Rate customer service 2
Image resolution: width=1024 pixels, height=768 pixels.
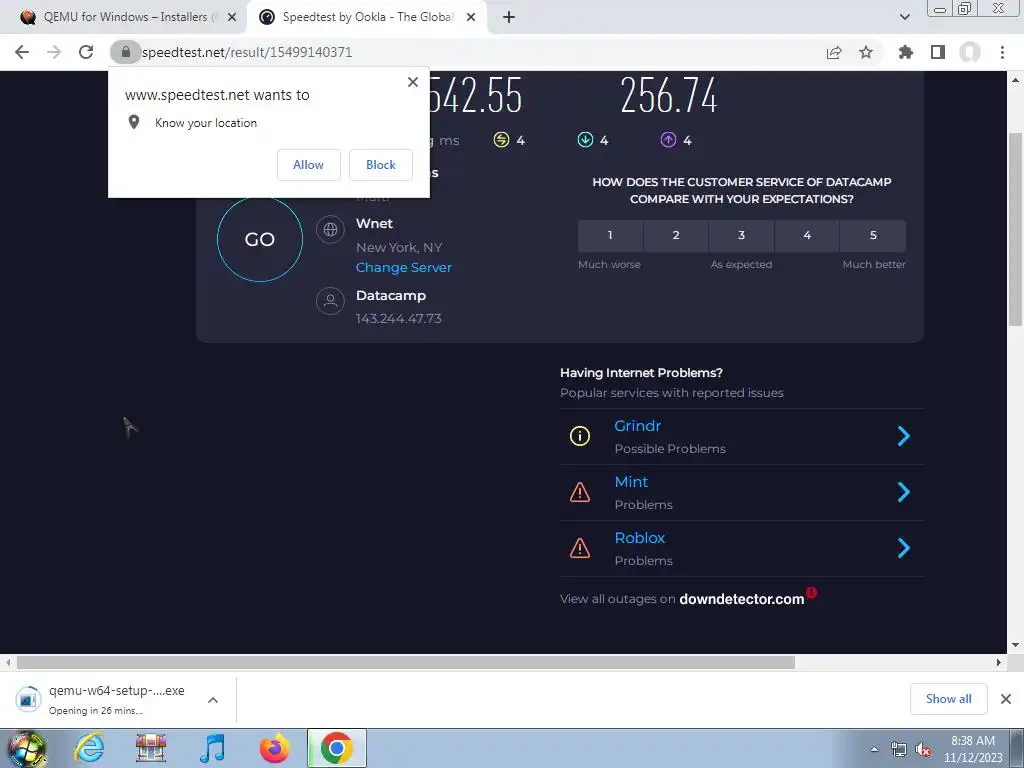676,235
